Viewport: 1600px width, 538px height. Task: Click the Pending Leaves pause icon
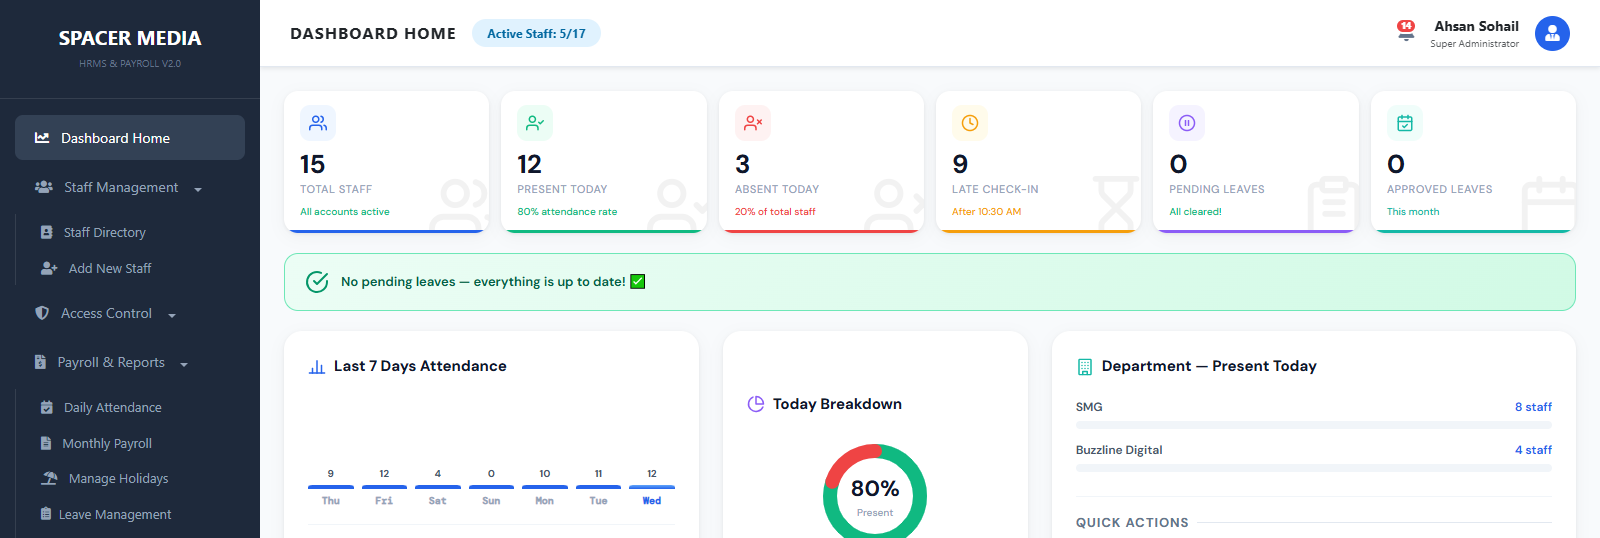(x=1187, y=123)
